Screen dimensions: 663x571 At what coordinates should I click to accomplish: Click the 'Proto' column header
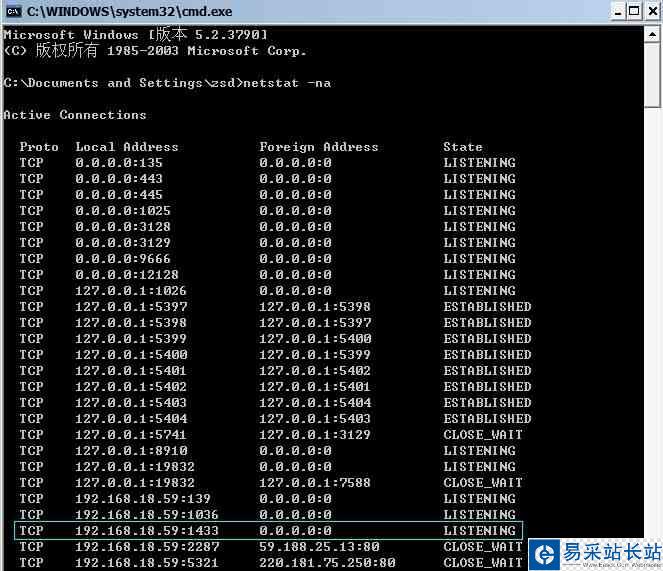coord(39,147)
